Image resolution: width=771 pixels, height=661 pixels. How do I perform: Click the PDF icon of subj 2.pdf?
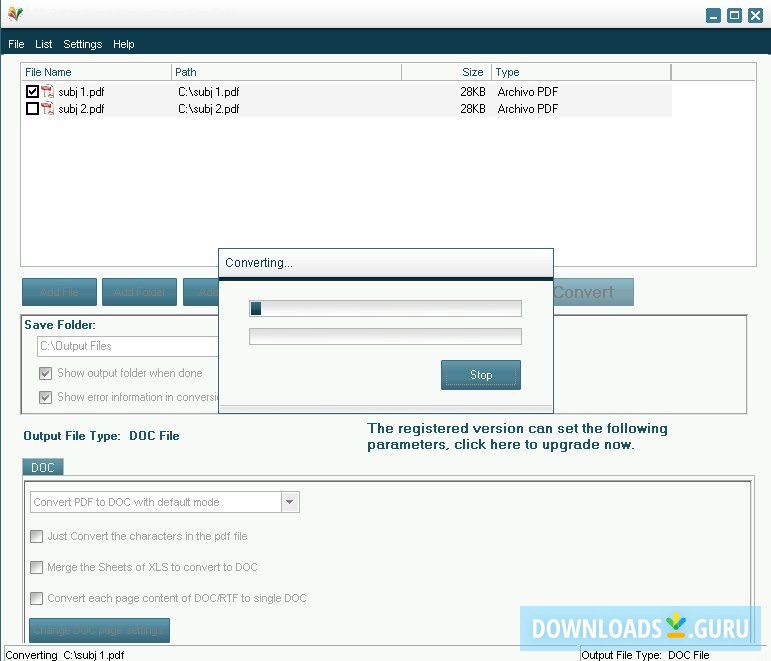click(x=47, y=108)
